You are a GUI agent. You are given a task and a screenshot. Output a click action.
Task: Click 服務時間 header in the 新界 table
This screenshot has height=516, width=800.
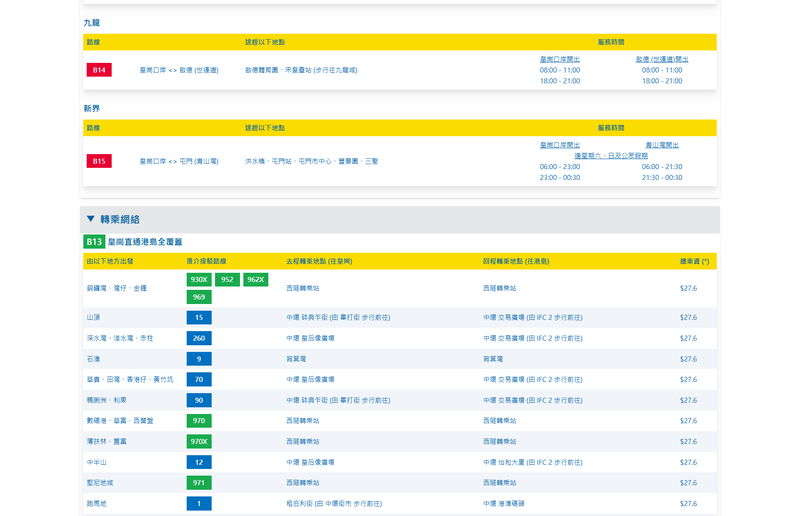611,128
